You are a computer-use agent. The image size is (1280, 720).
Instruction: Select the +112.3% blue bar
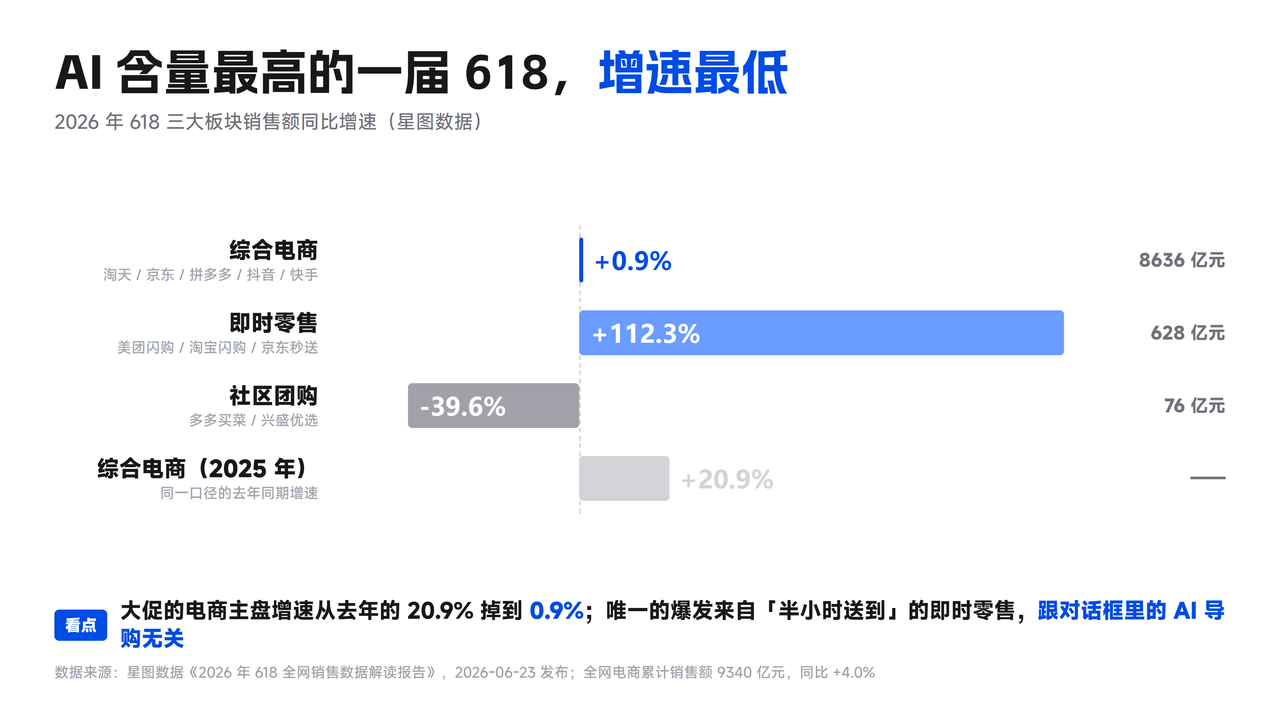click(821, 333)
